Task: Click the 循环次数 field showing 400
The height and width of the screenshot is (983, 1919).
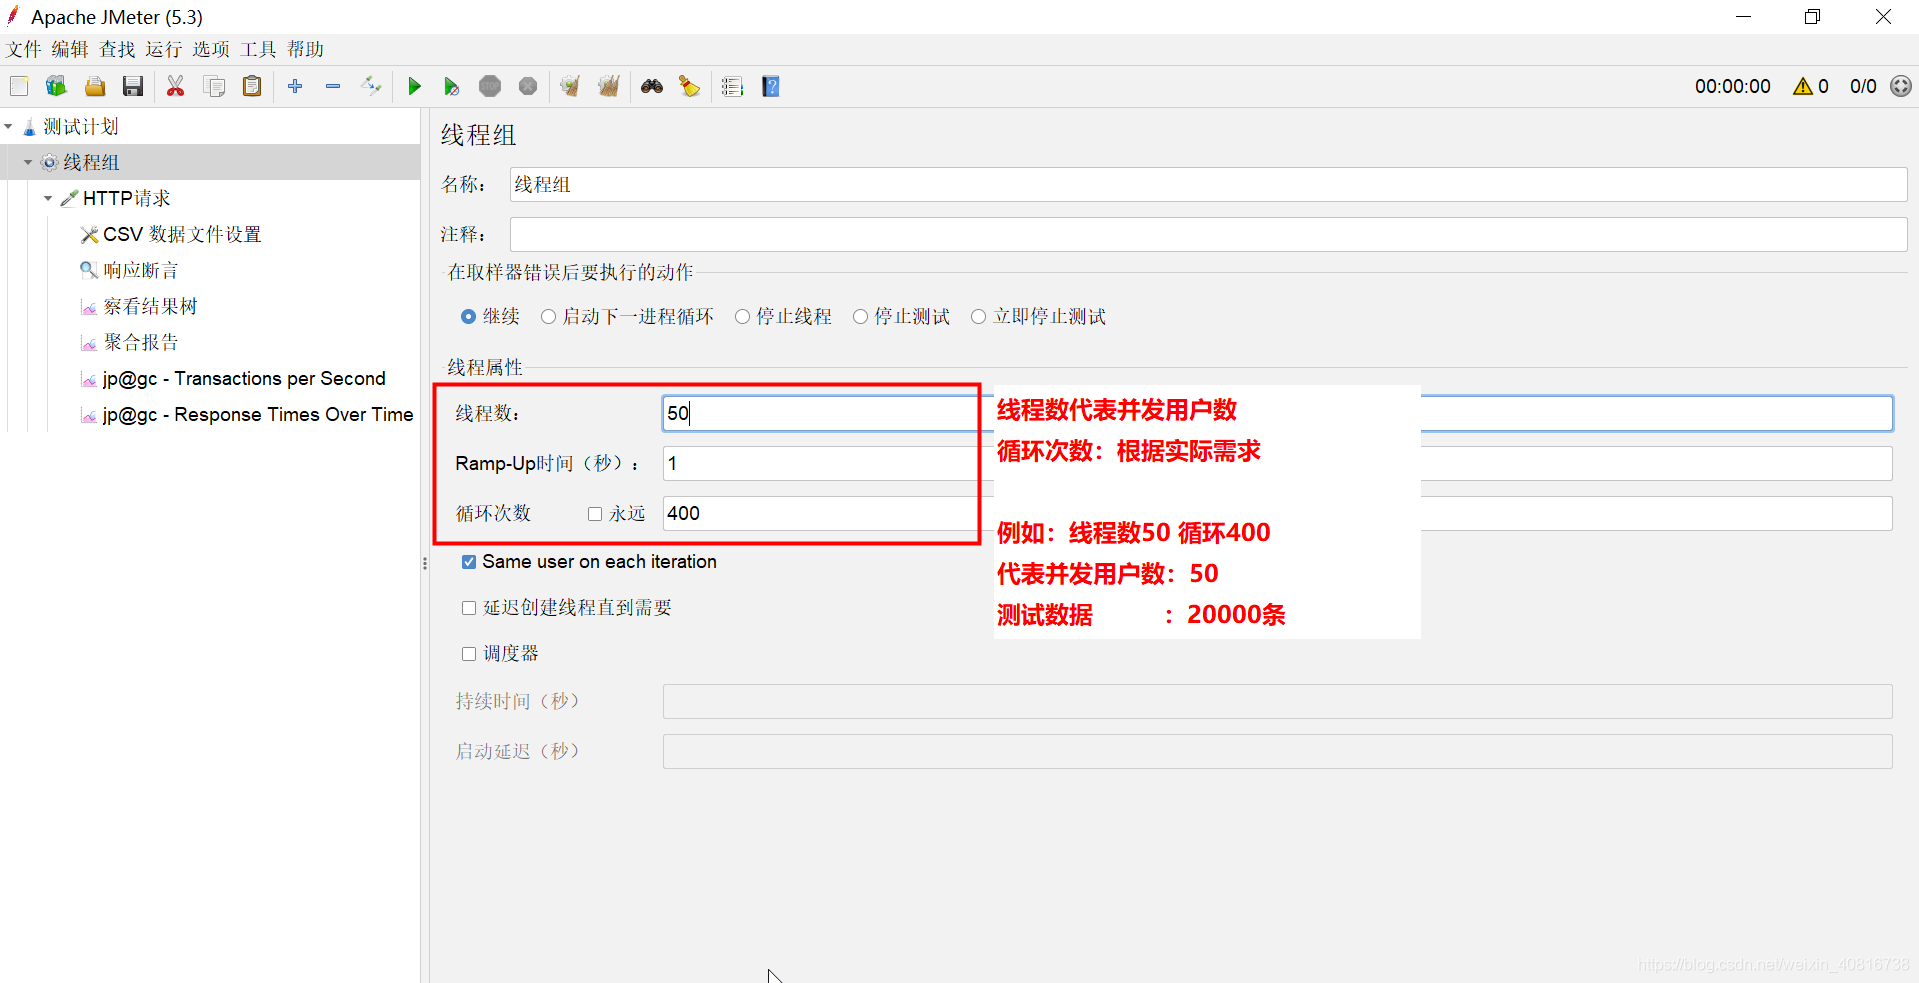Action: (1277, 514)
